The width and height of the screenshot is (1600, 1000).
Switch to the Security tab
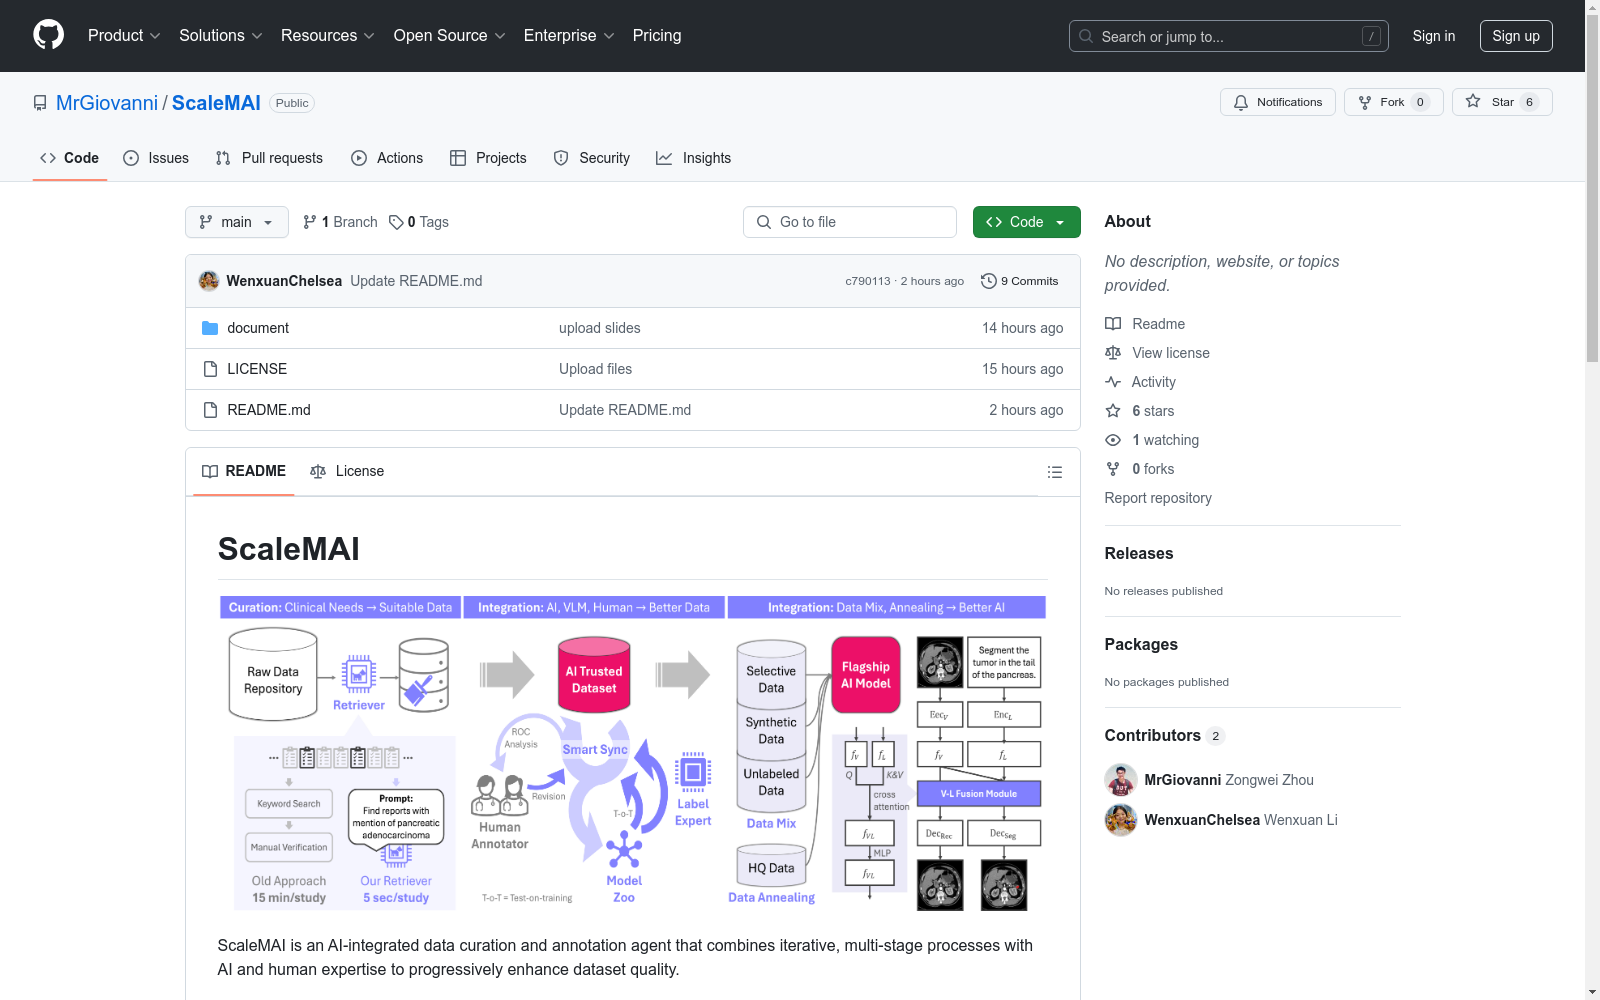[x=592, y=158]
